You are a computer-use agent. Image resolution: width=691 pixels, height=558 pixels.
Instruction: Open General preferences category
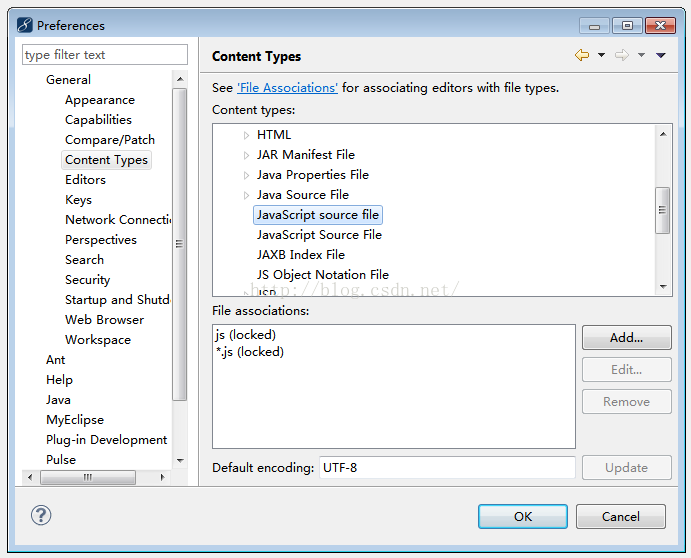68,80
